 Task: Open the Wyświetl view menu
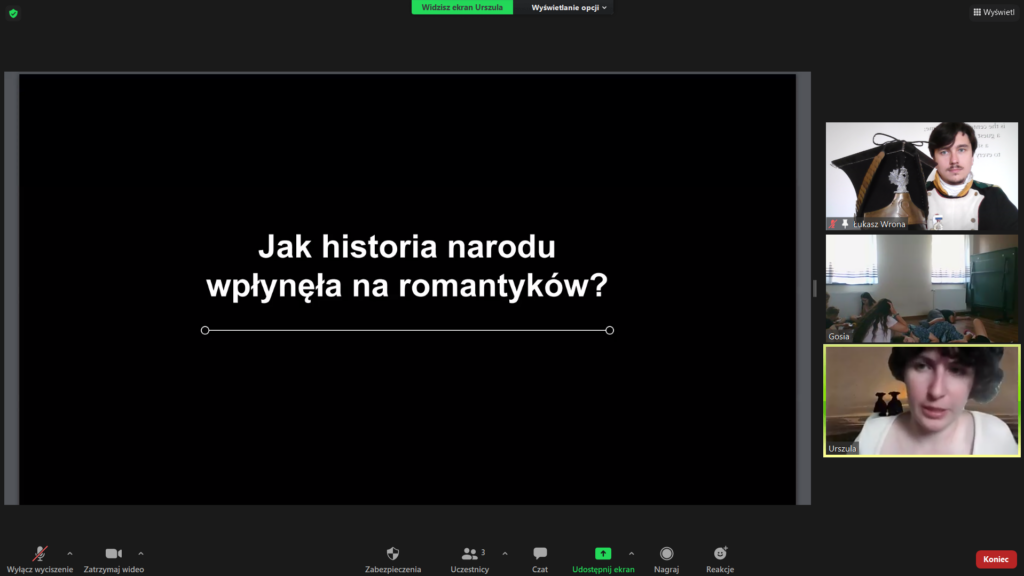pyautogui.click(x=993, y=12)
